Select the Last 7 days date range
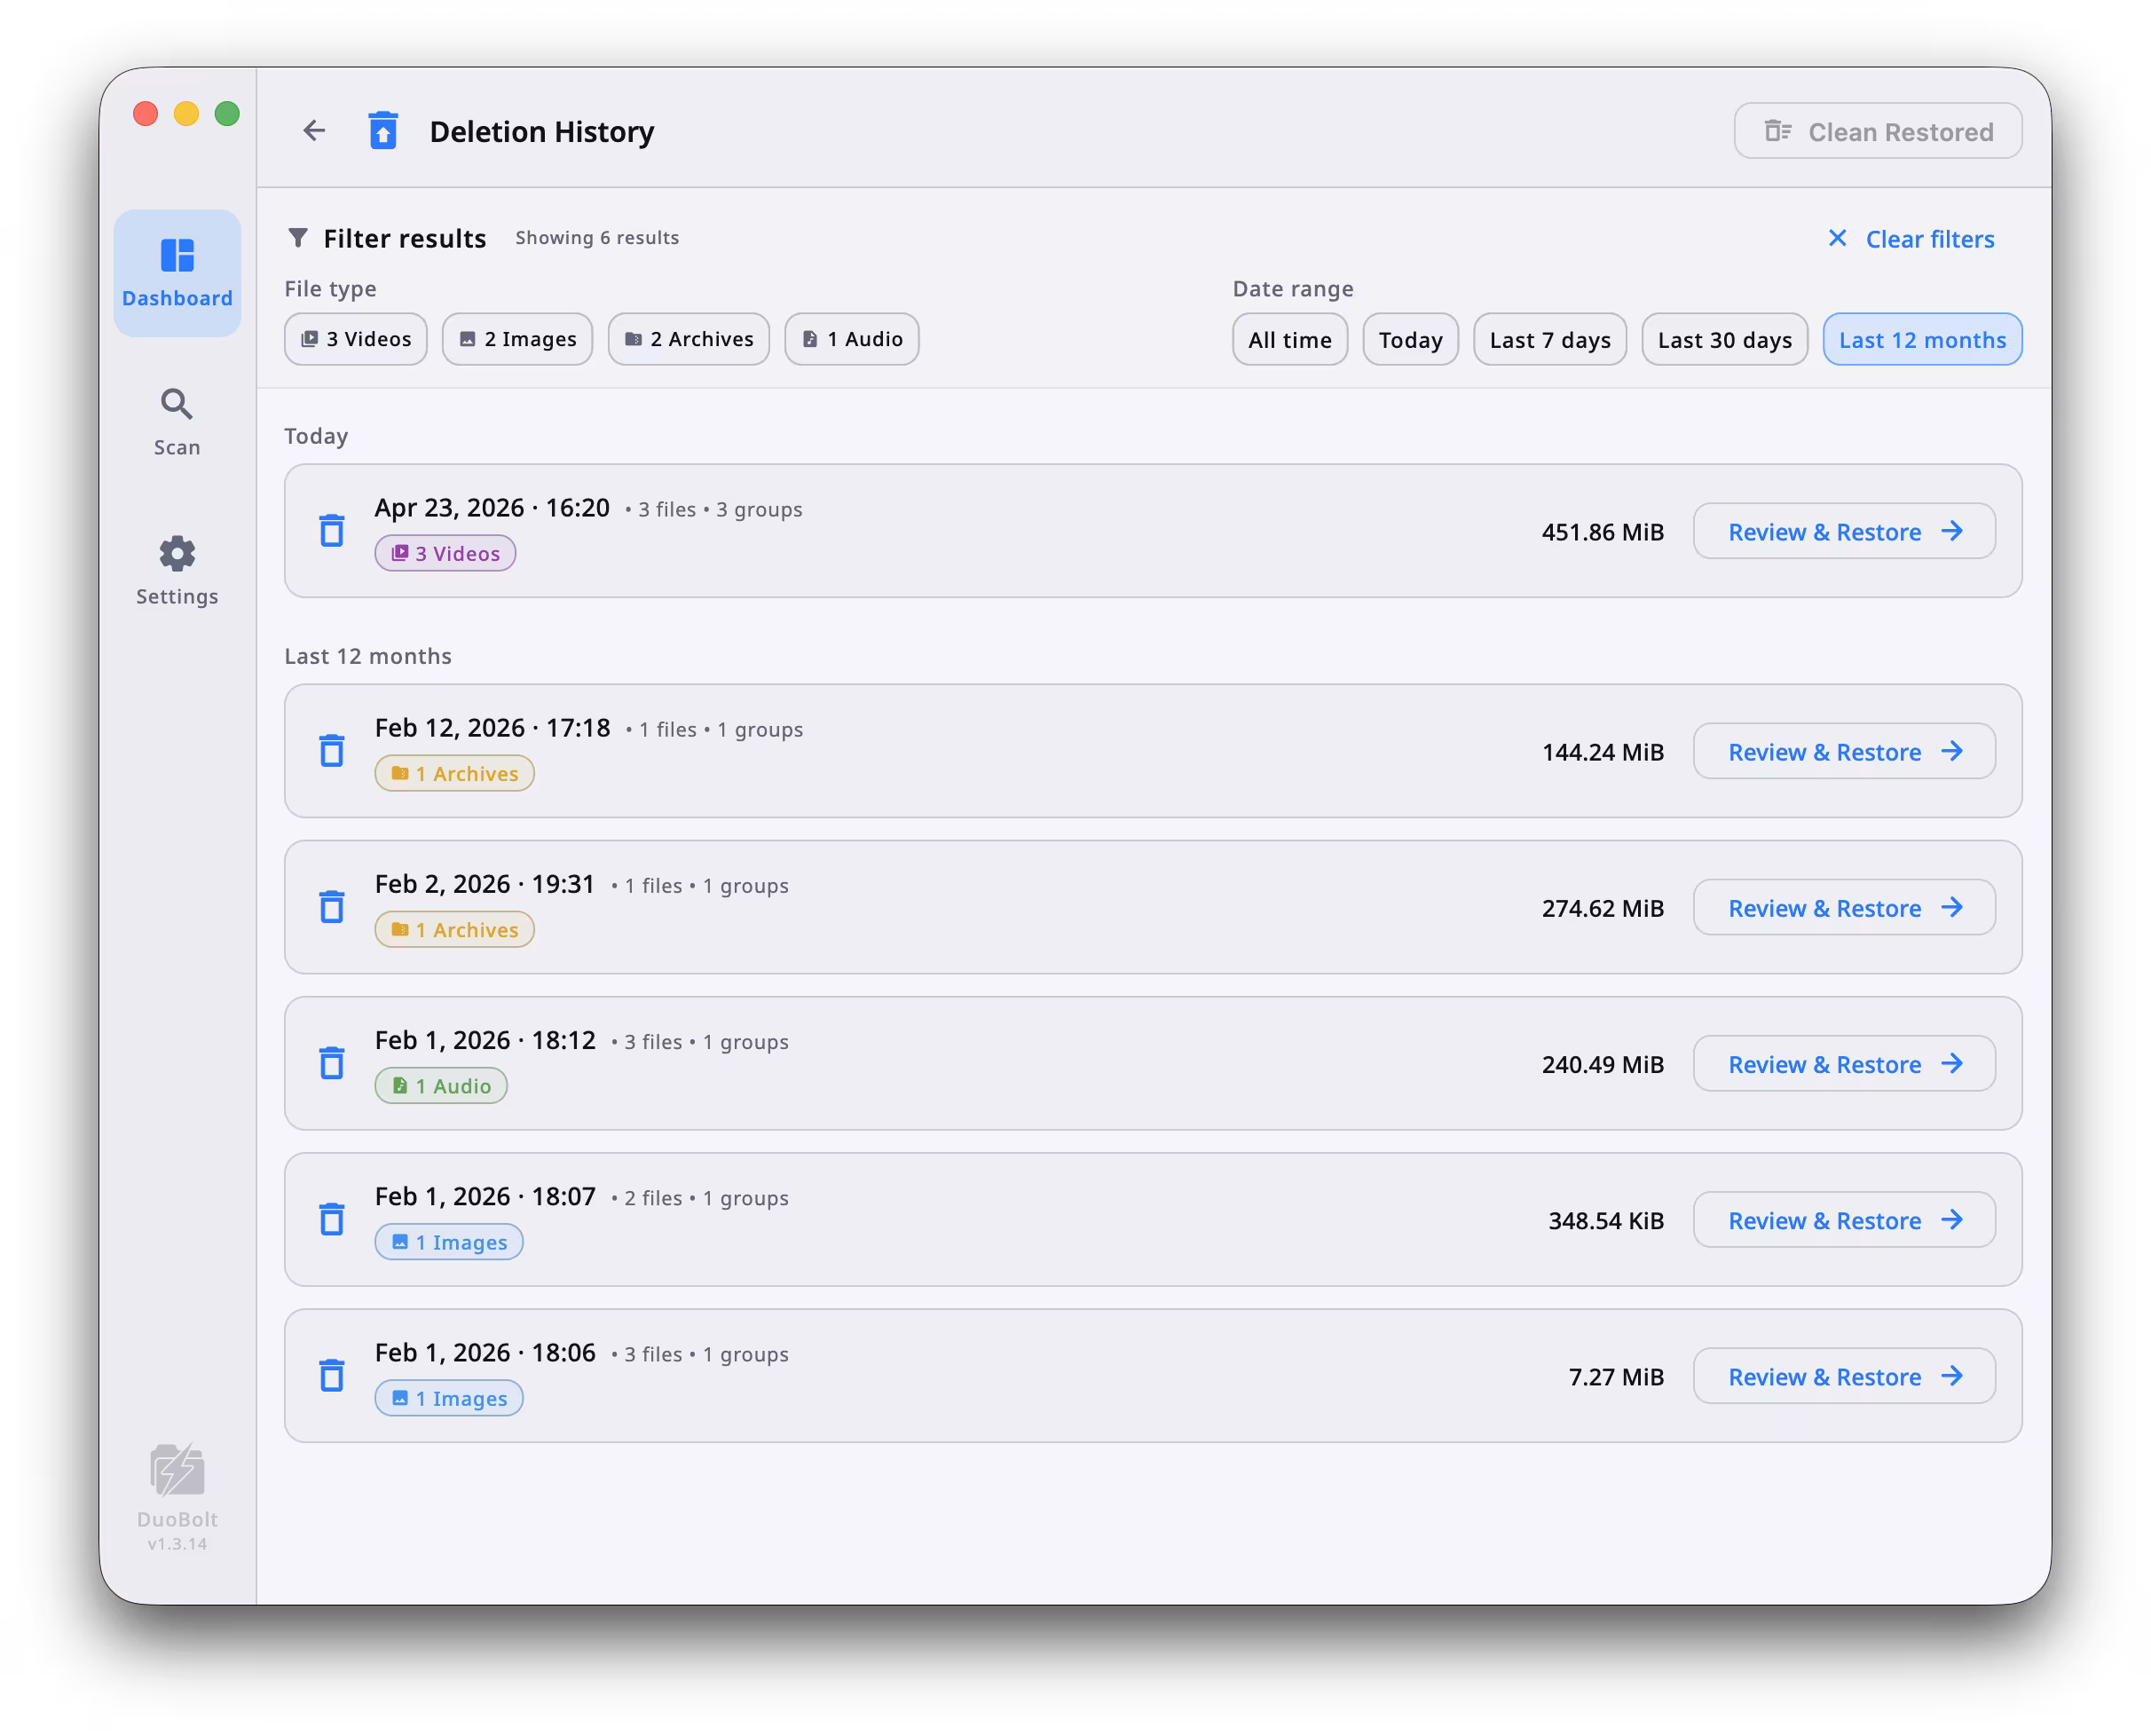 (x=1549, y=340)
